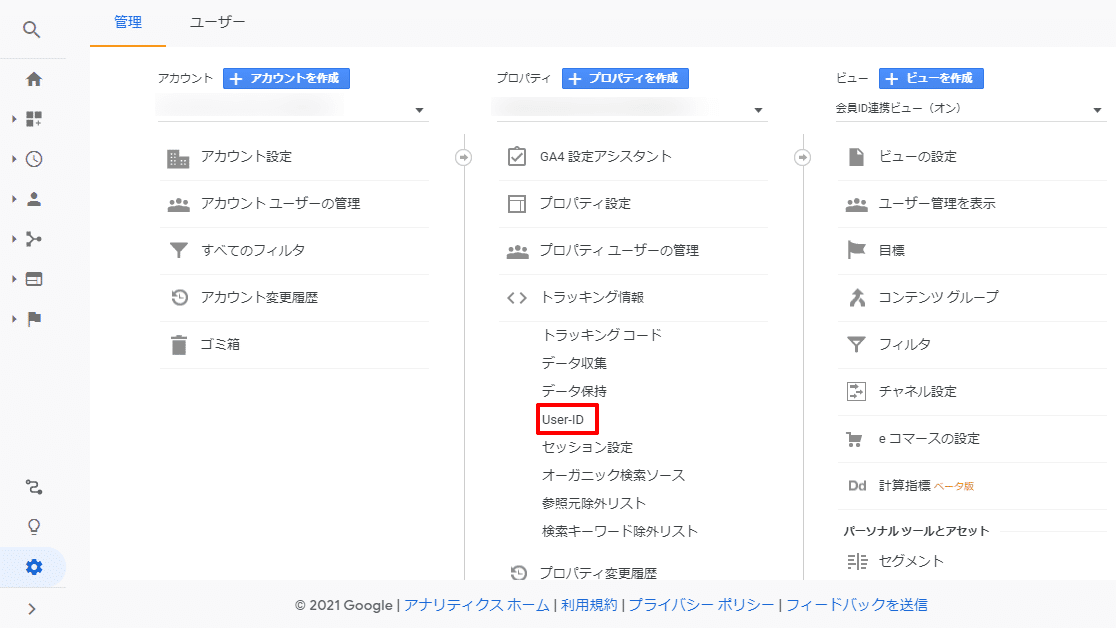Open the User-ID settings entry
Viewport: 1116px width, 628px height.
(567, 418)
